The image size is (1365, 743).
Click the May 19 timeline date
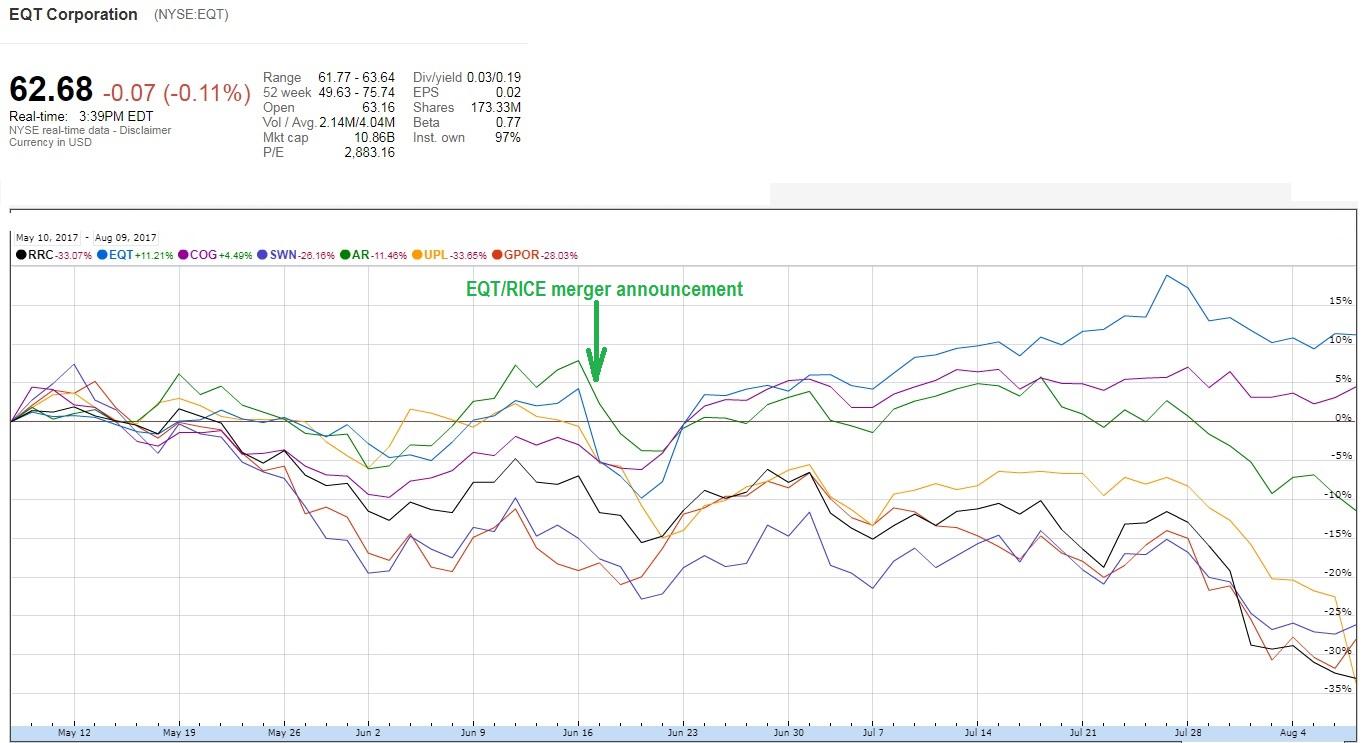point(179,733)
